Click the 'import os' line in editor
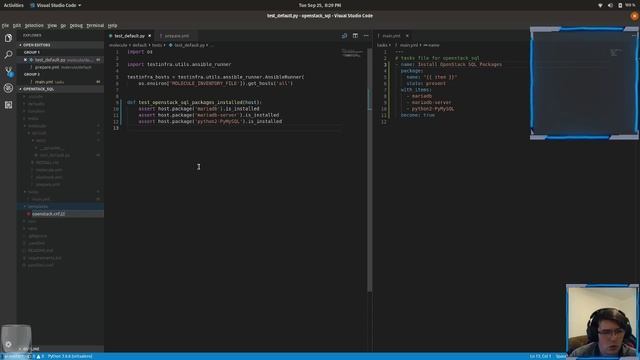The height and width of the screenshot is (360, 640). tap(140, 52)
